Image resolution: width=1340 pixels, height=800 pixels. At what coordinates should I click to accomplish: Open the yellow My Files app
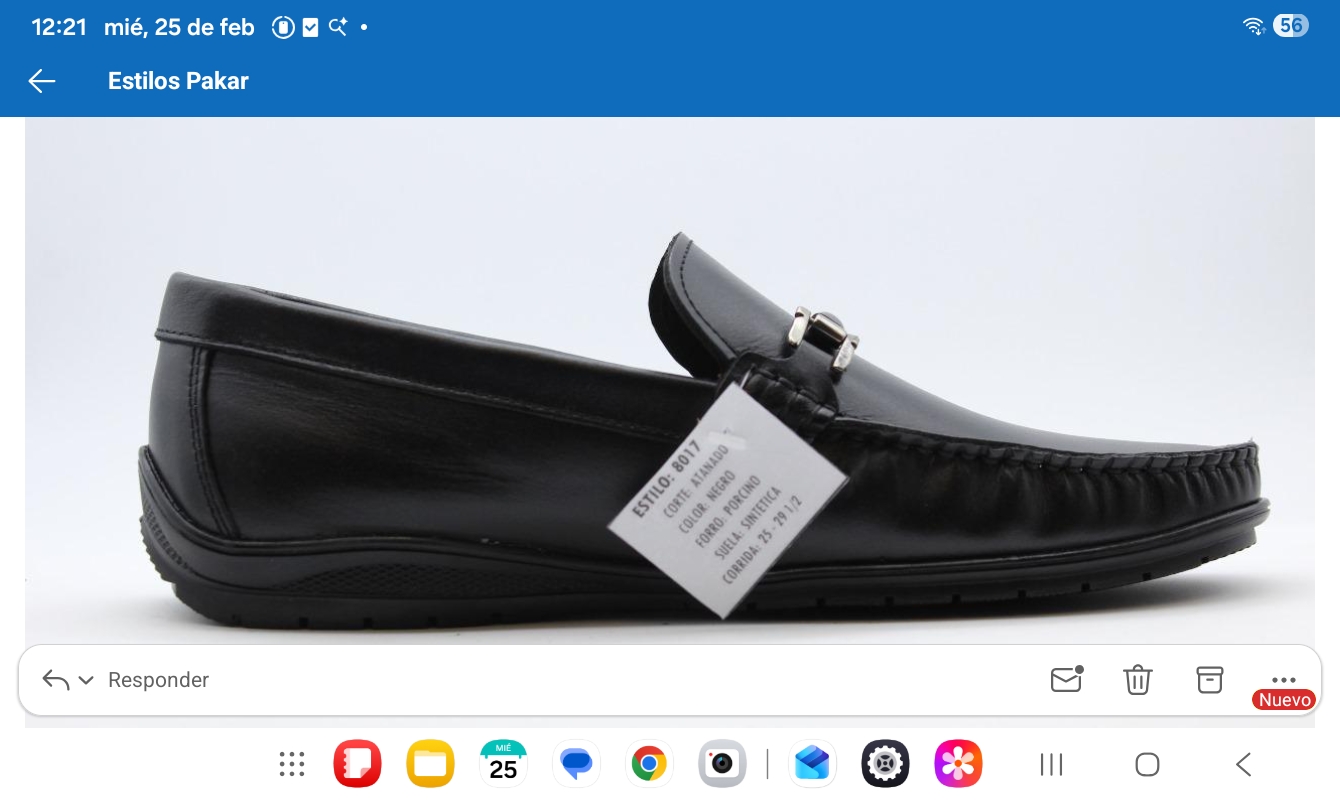[x=430, y=765]
